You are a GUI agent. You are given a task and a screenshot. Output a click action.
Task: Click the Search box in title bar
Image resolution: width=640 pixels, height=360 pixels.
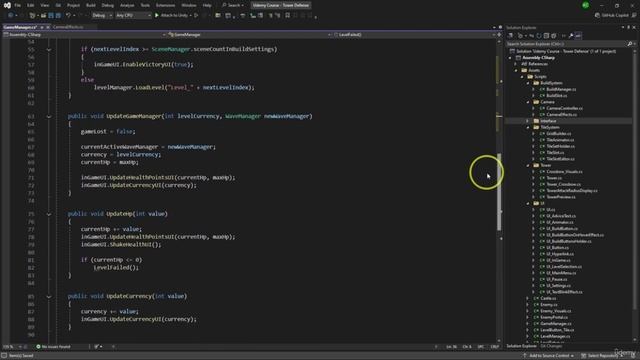[233, 5]
